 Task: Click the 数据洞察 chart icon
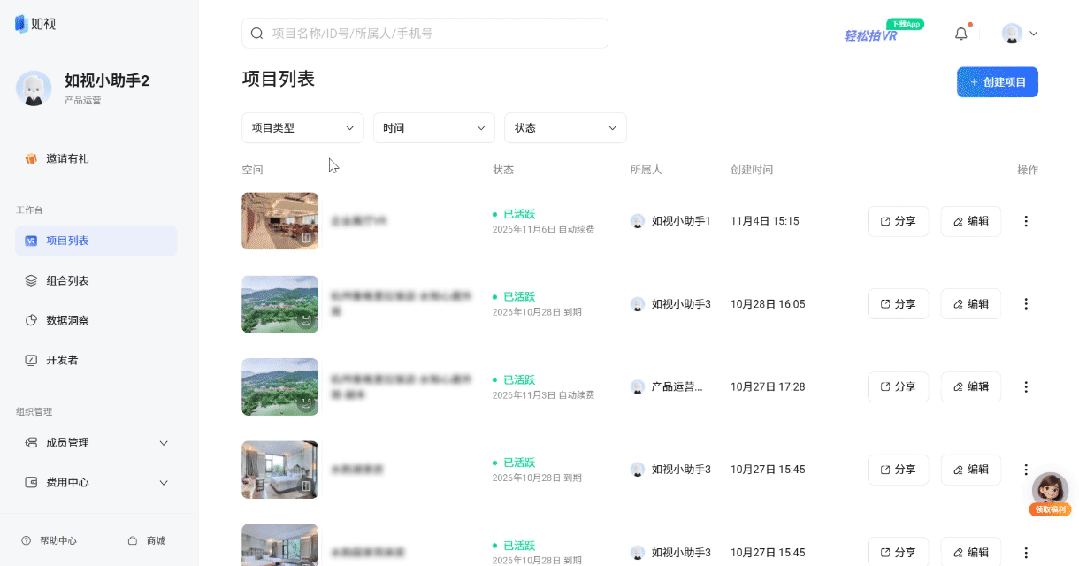(31, 320)
